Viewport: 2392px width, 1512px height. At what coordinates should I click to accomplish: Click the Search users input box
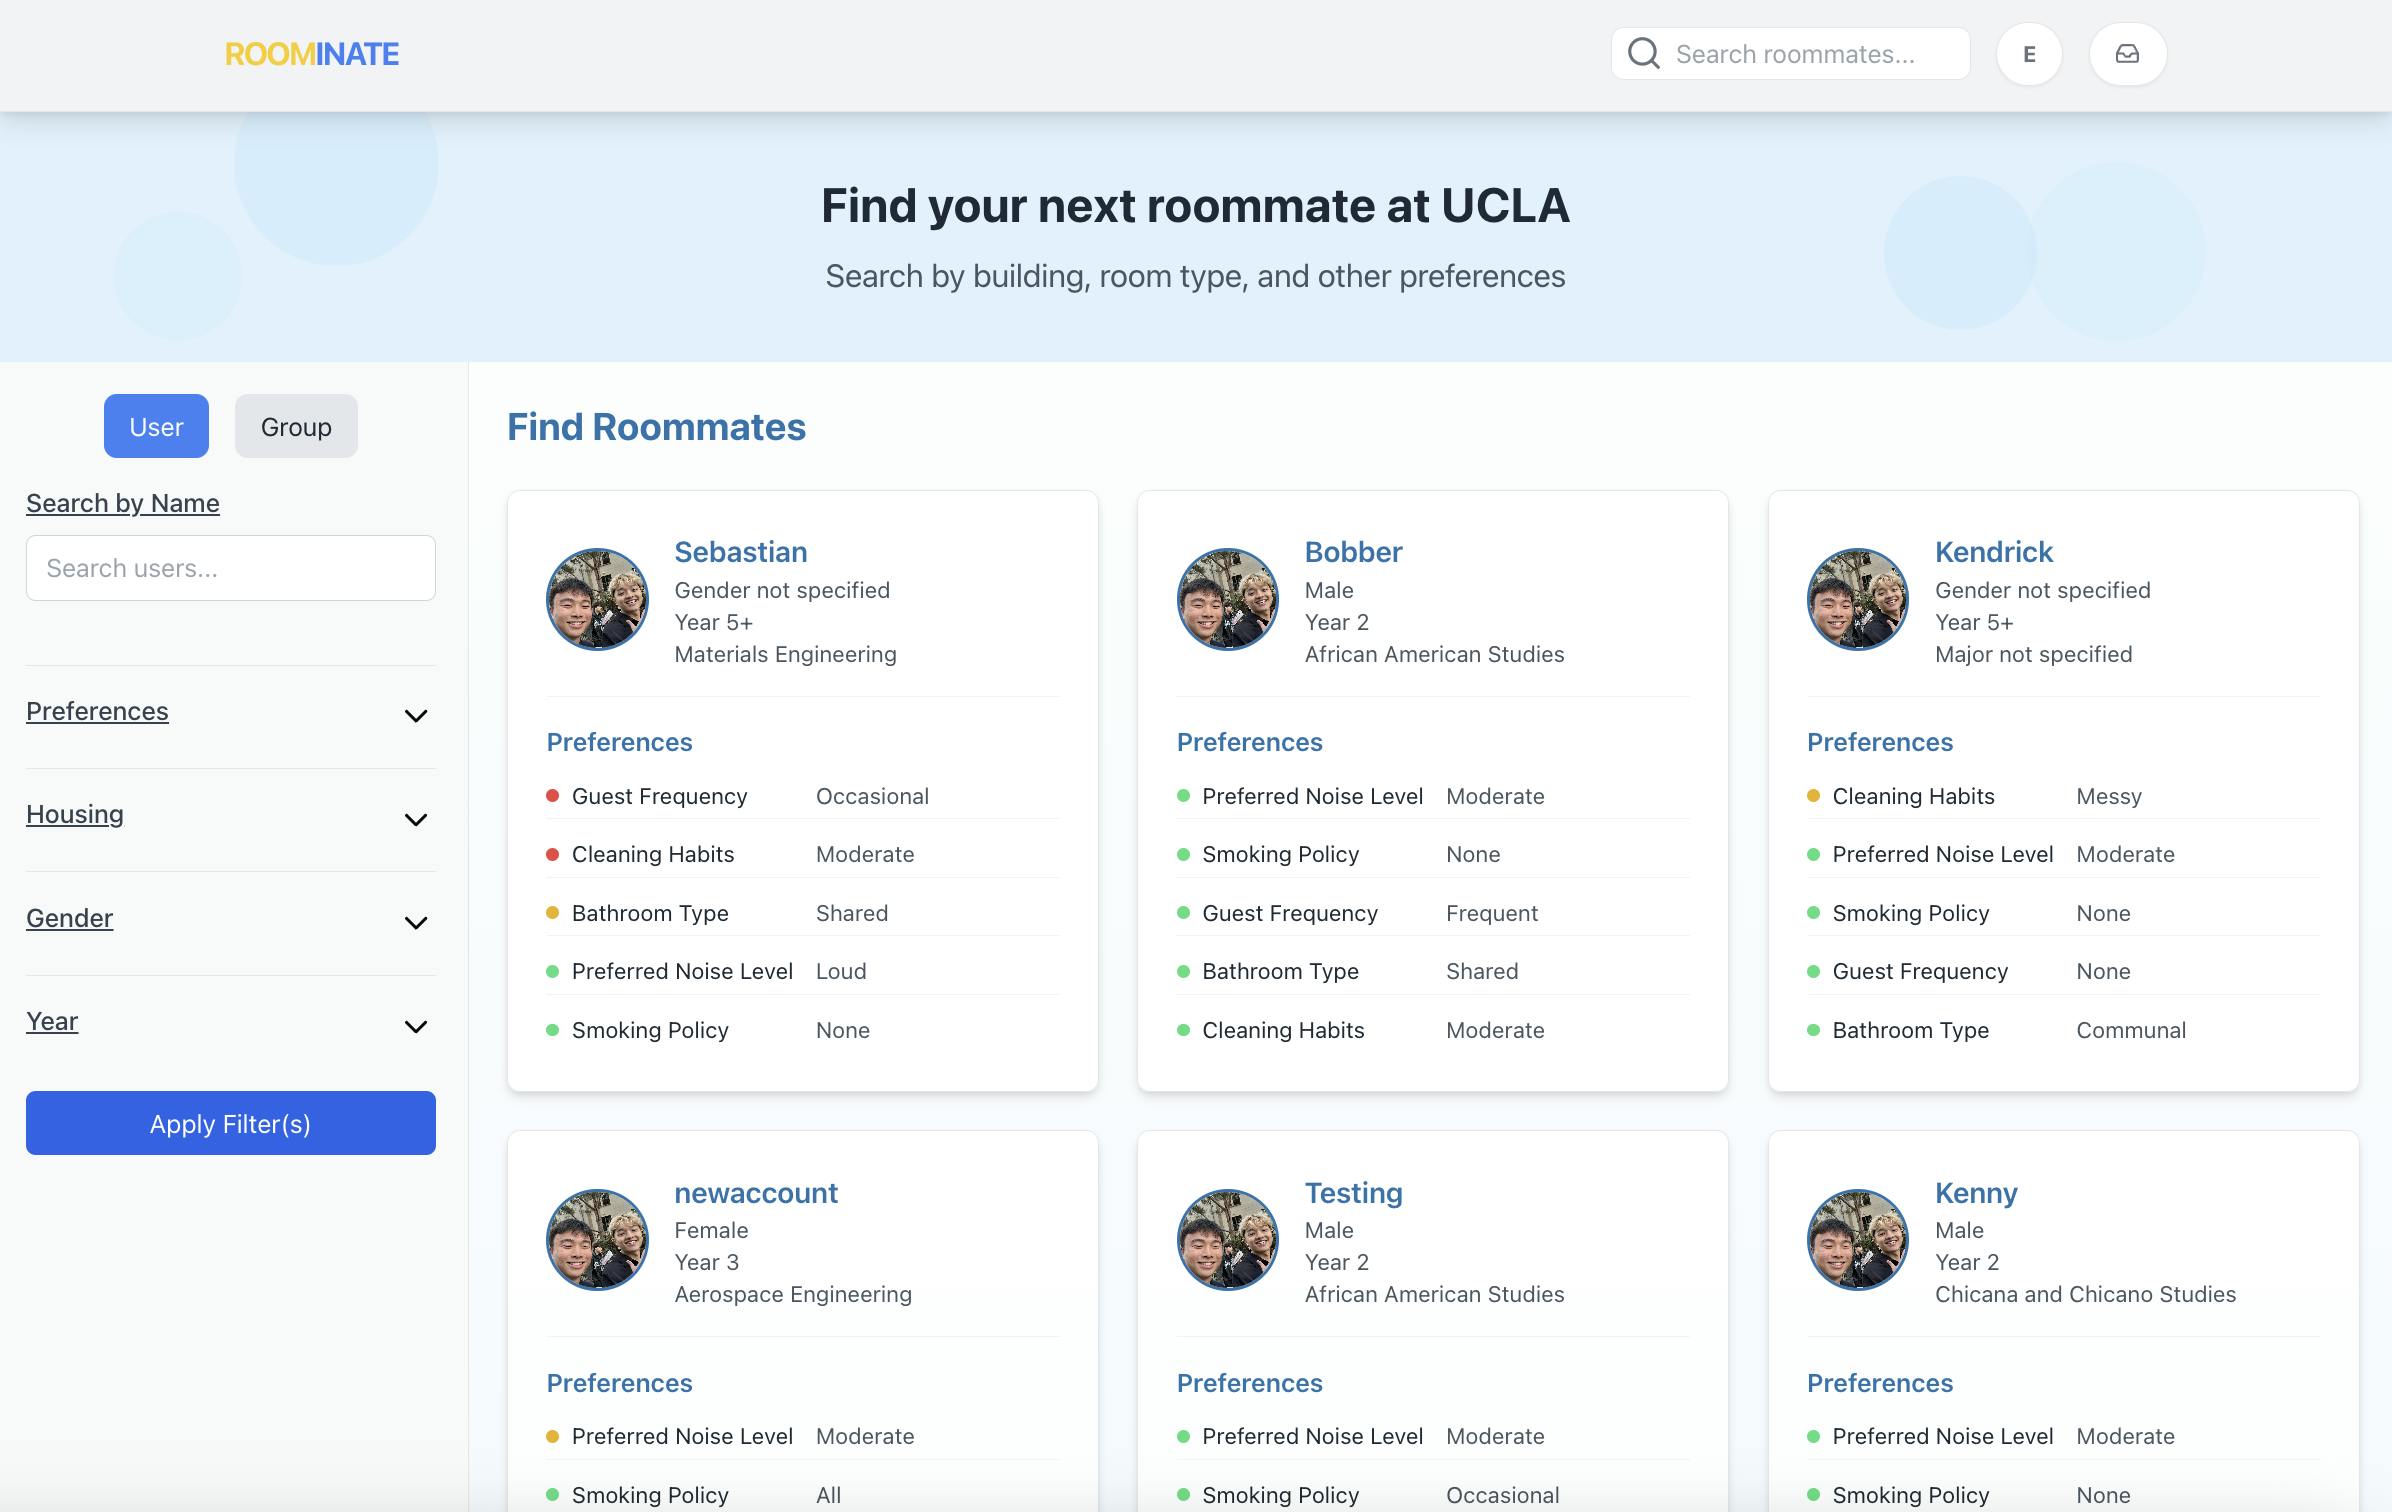tap(231, 568)
